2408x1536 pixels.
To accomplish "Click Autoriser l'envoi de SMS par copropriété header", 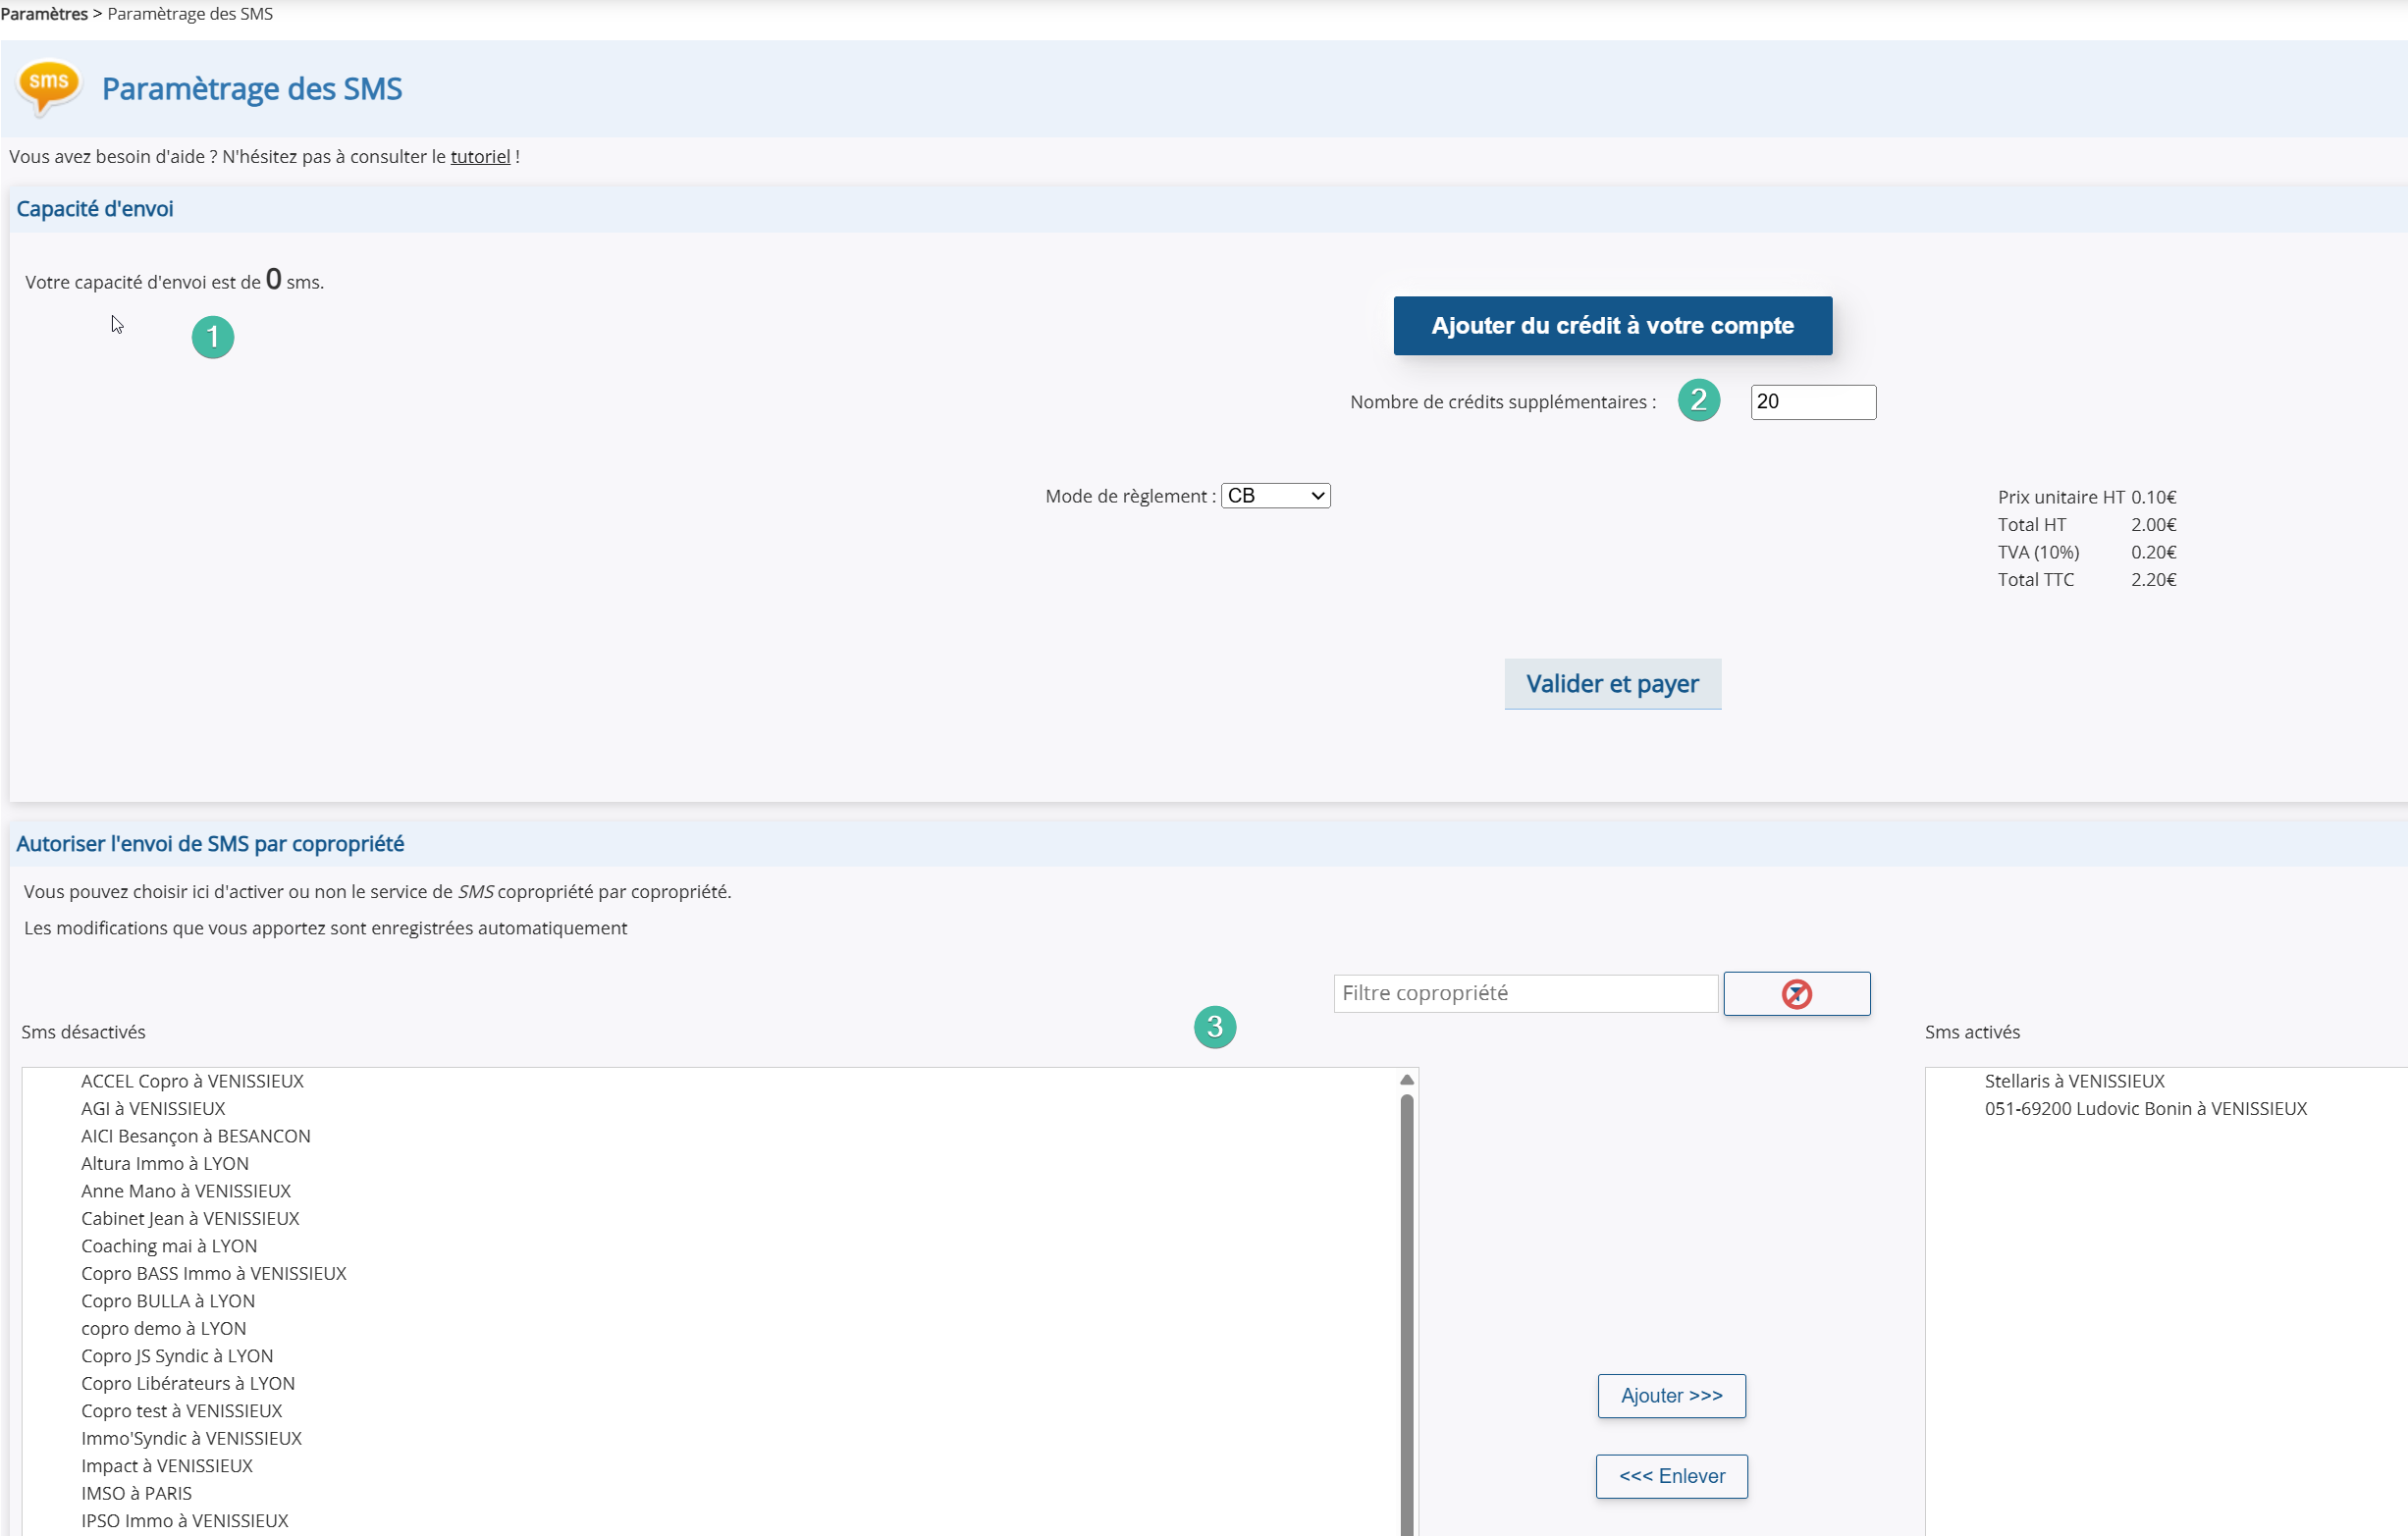I will (210, 843).
